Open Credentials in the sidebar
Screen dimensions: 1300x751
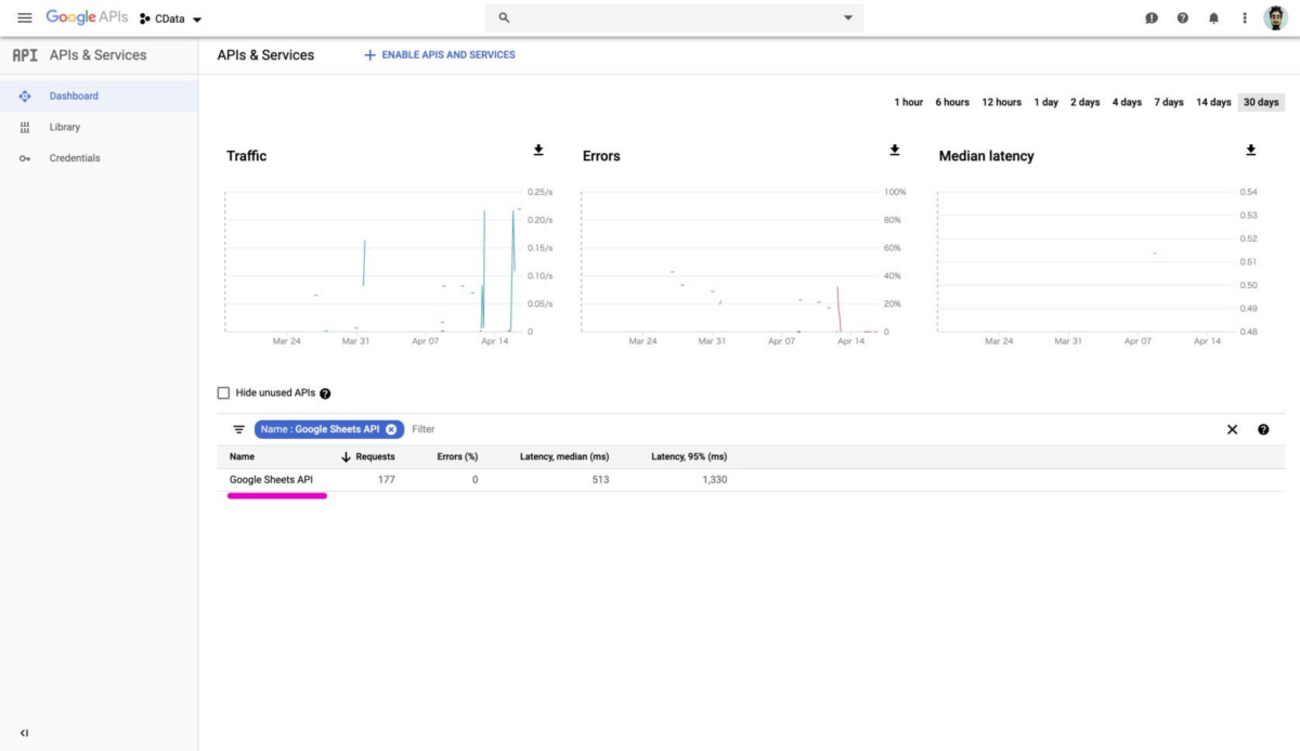[75, 158]
